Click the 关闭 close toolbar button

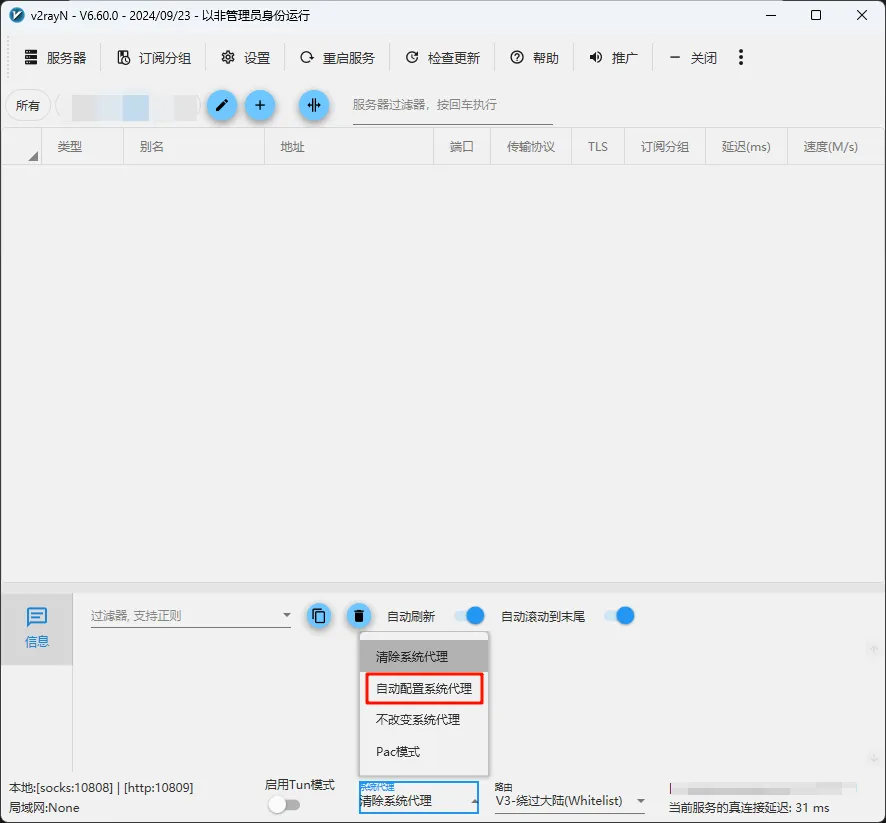[x=692, y=58]
